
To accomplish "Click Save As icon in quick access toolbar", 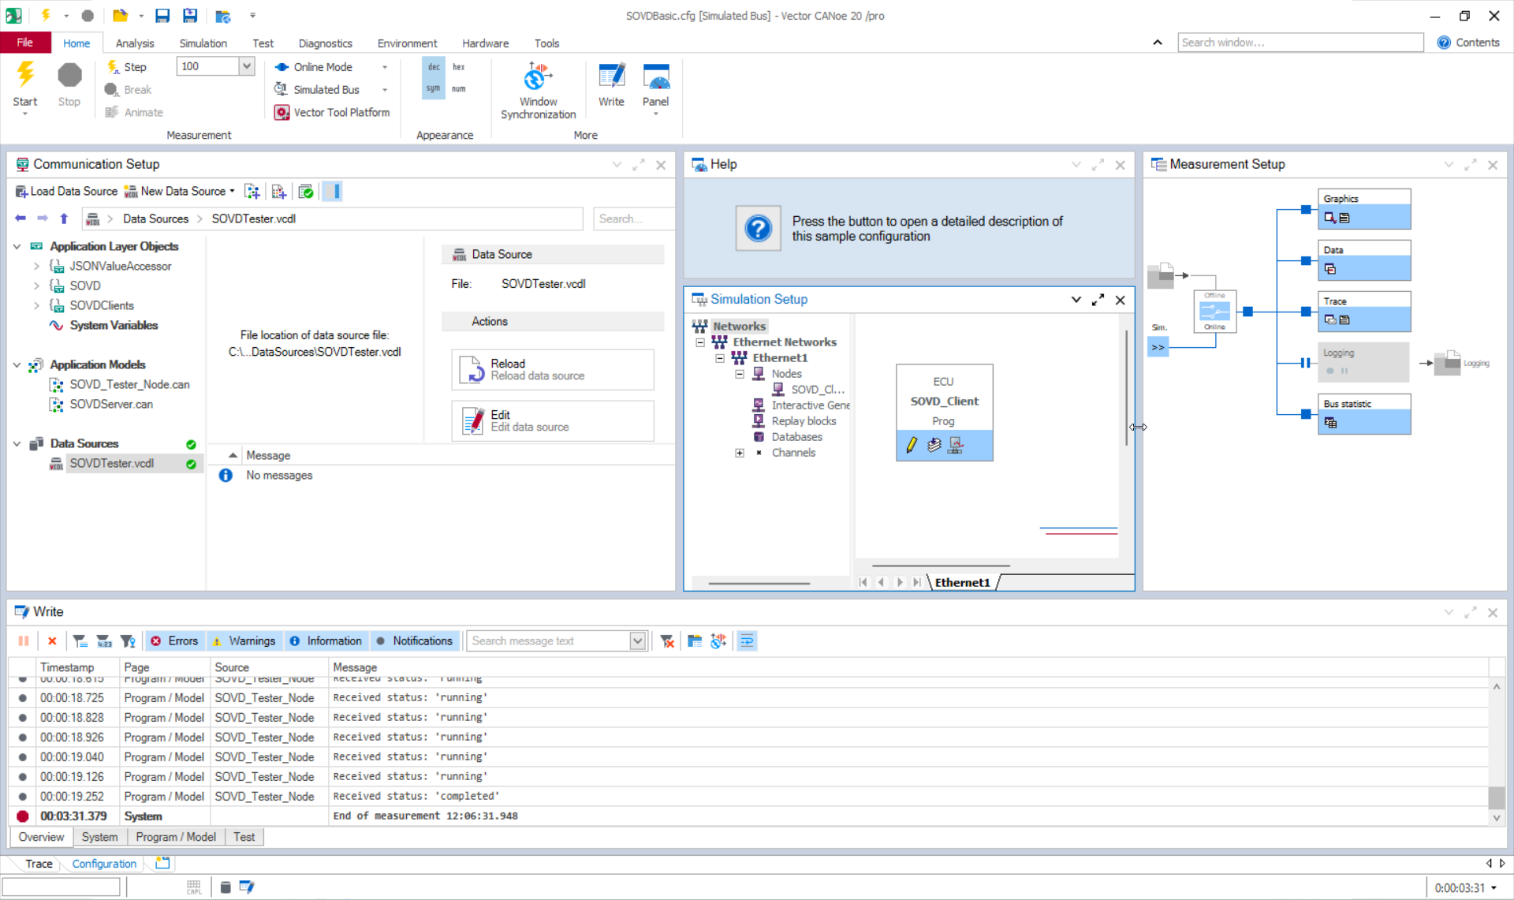I will 190,16.
